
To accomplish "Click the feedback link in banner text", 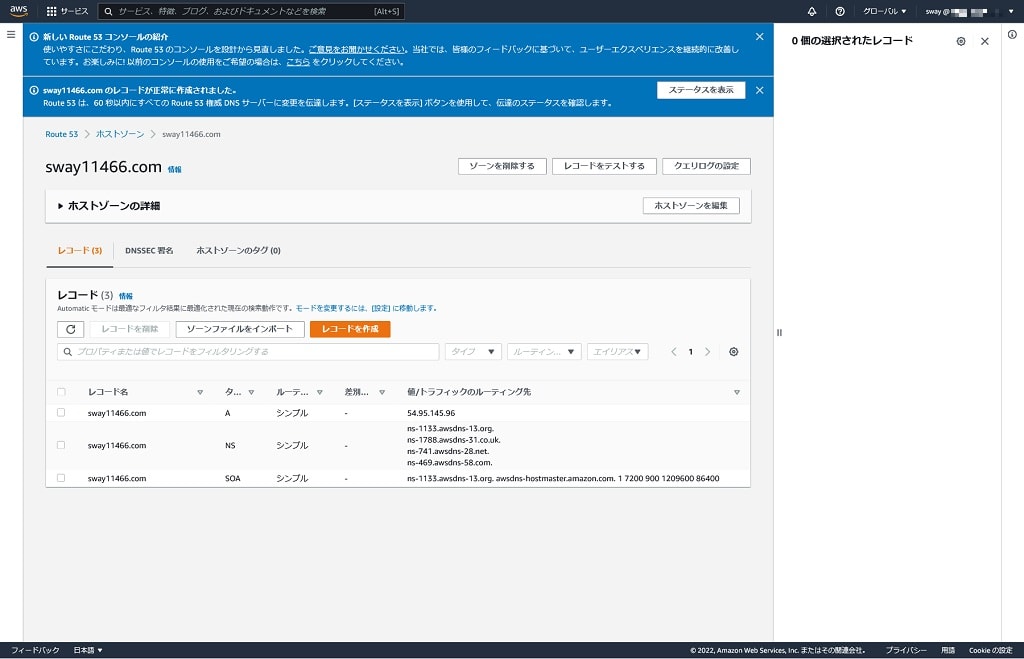I will click(357, 50).
